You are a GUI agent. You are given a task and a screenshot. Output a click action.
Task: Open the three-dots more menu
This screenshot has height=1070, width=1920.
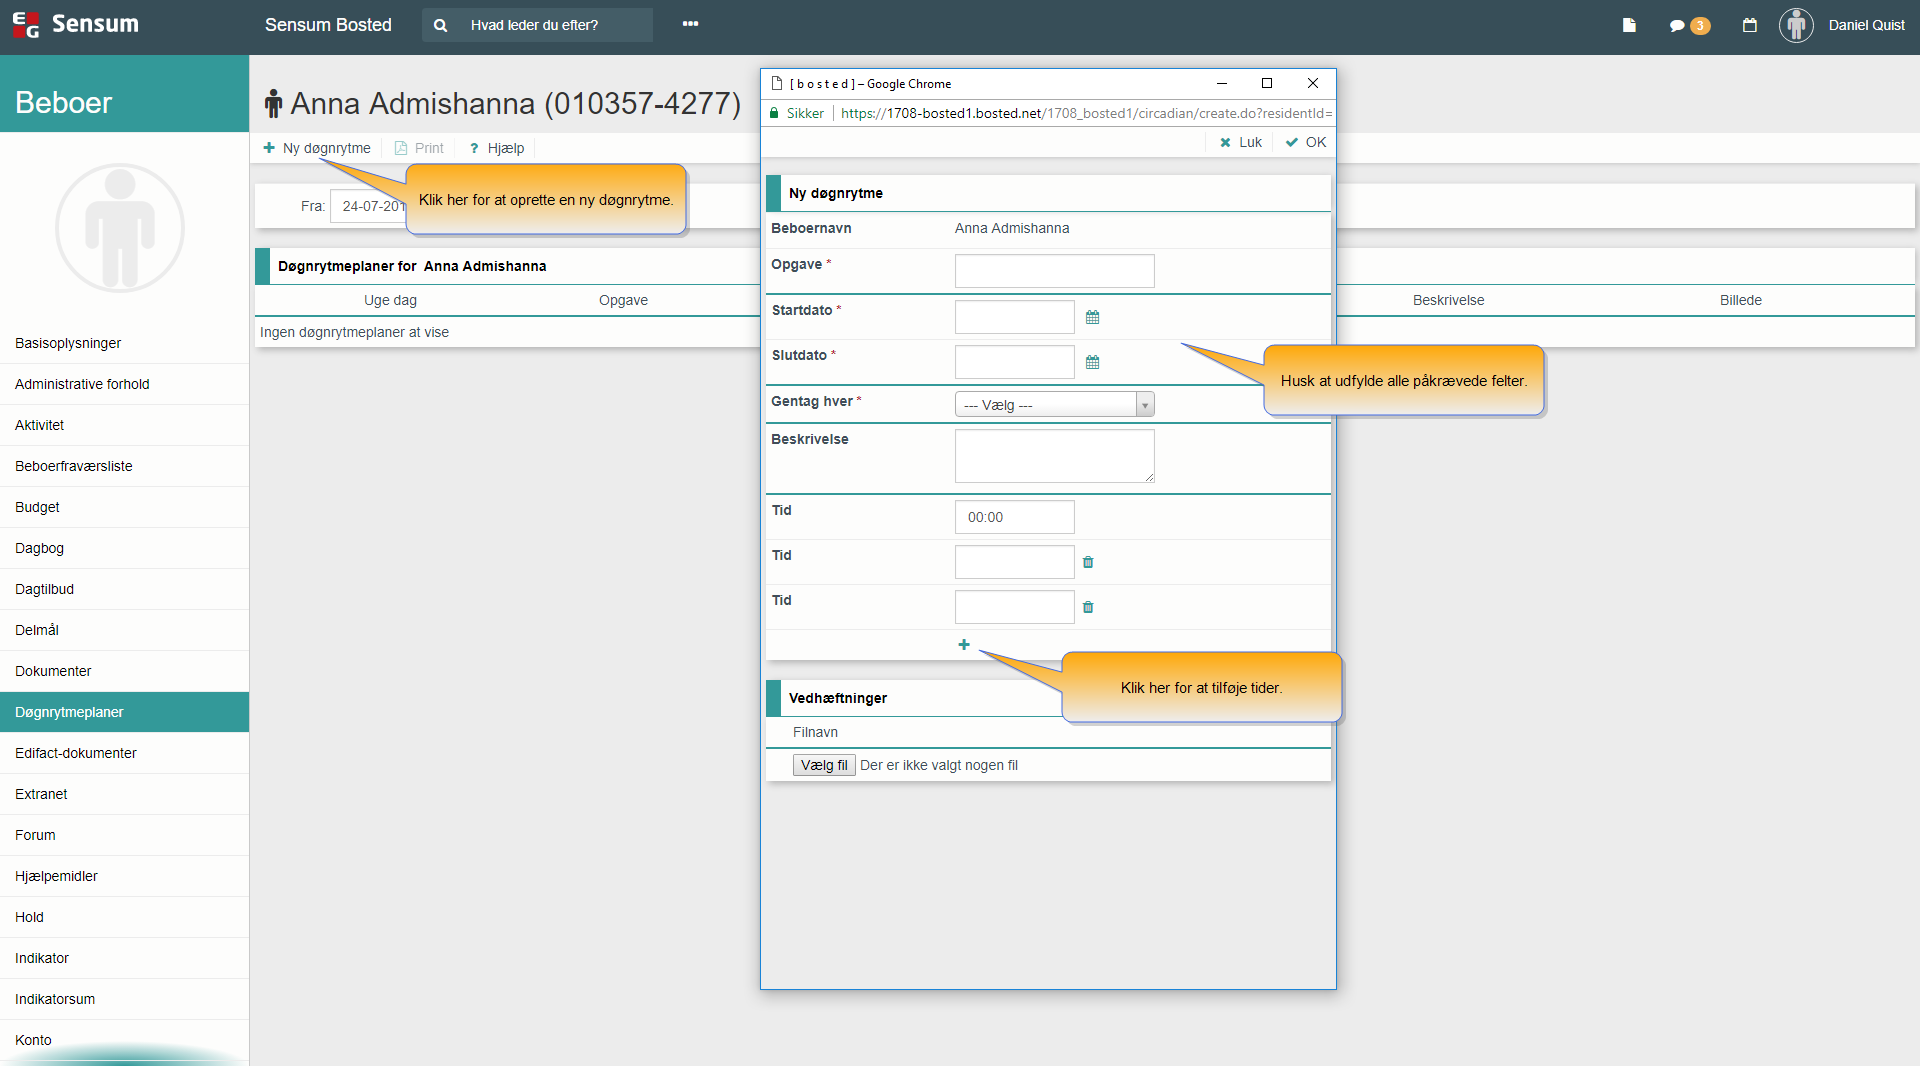point(690,24)
